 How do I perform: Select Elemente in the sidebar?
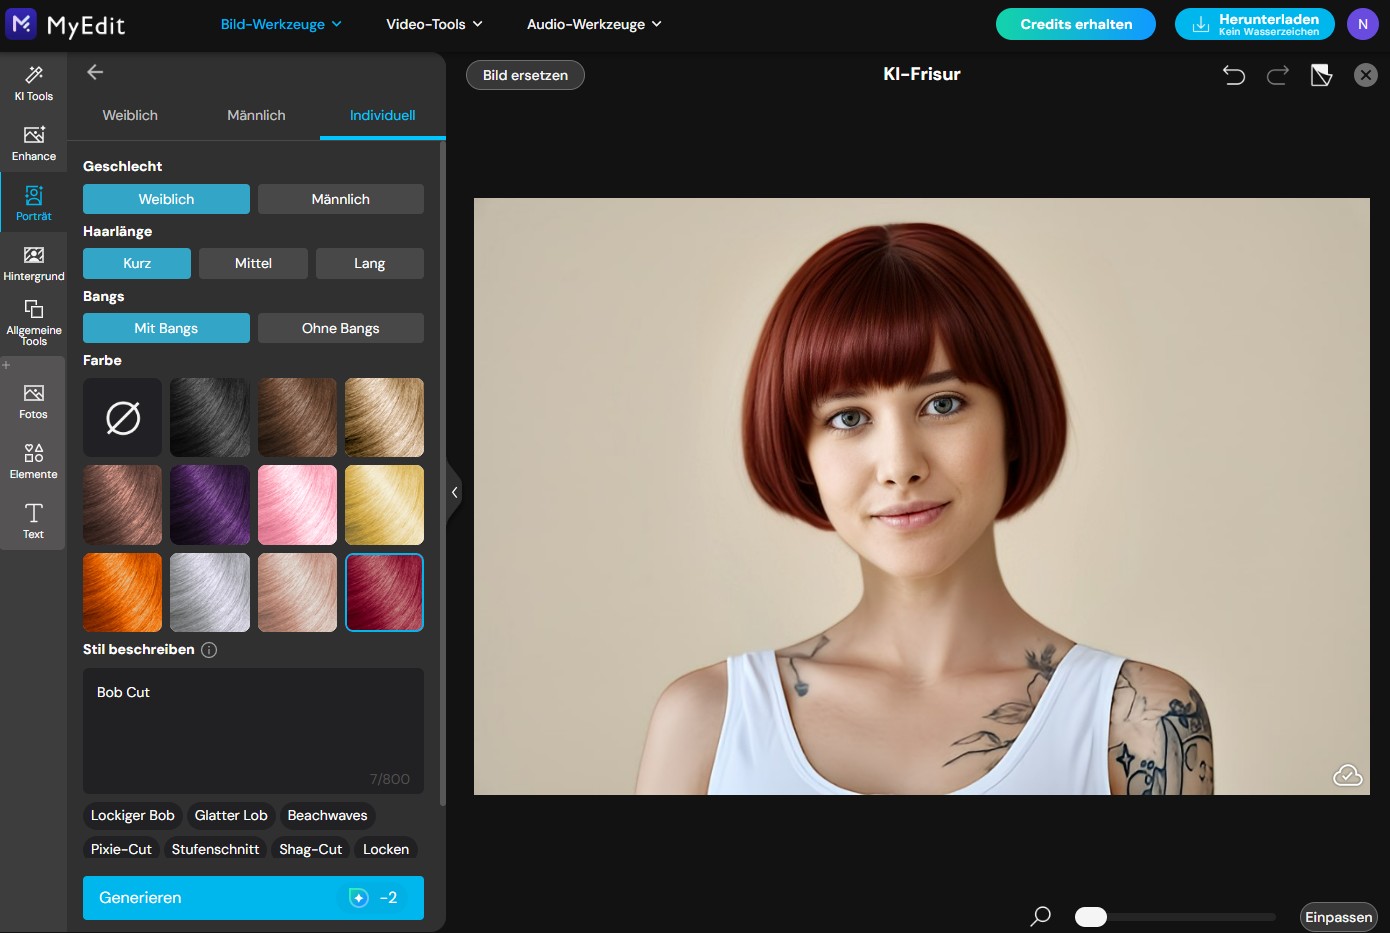tap(33, 461)
